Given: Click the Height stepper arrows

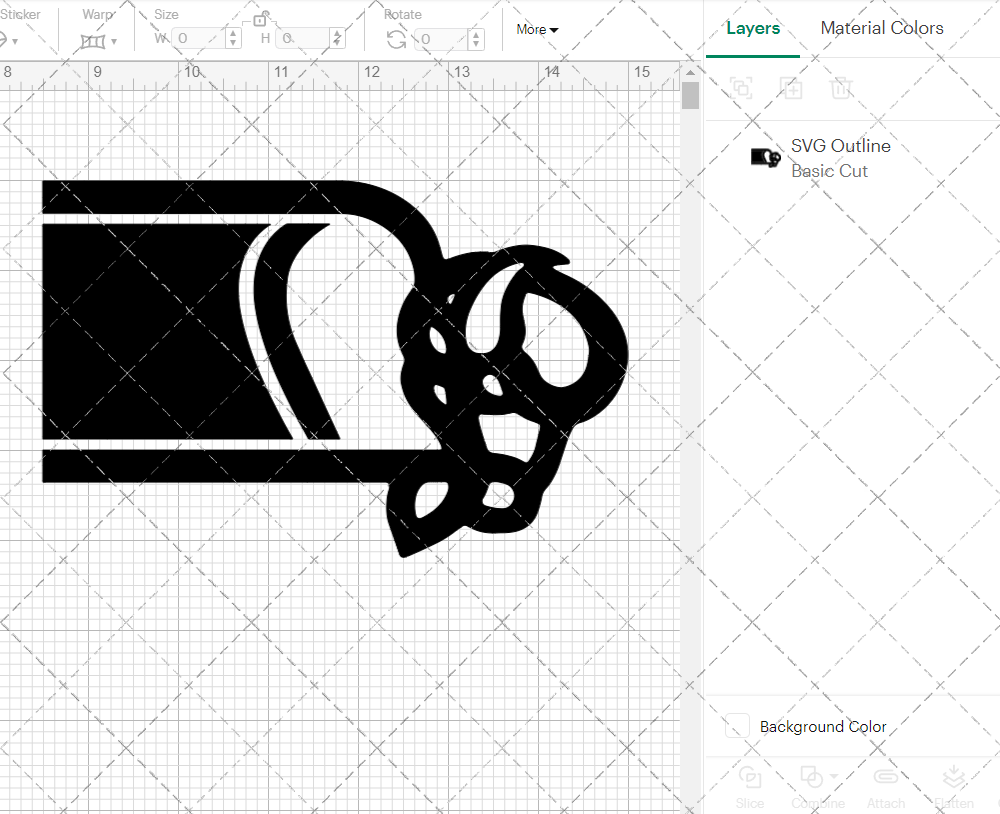Looking at the screenshot, I should coord(338,38).
